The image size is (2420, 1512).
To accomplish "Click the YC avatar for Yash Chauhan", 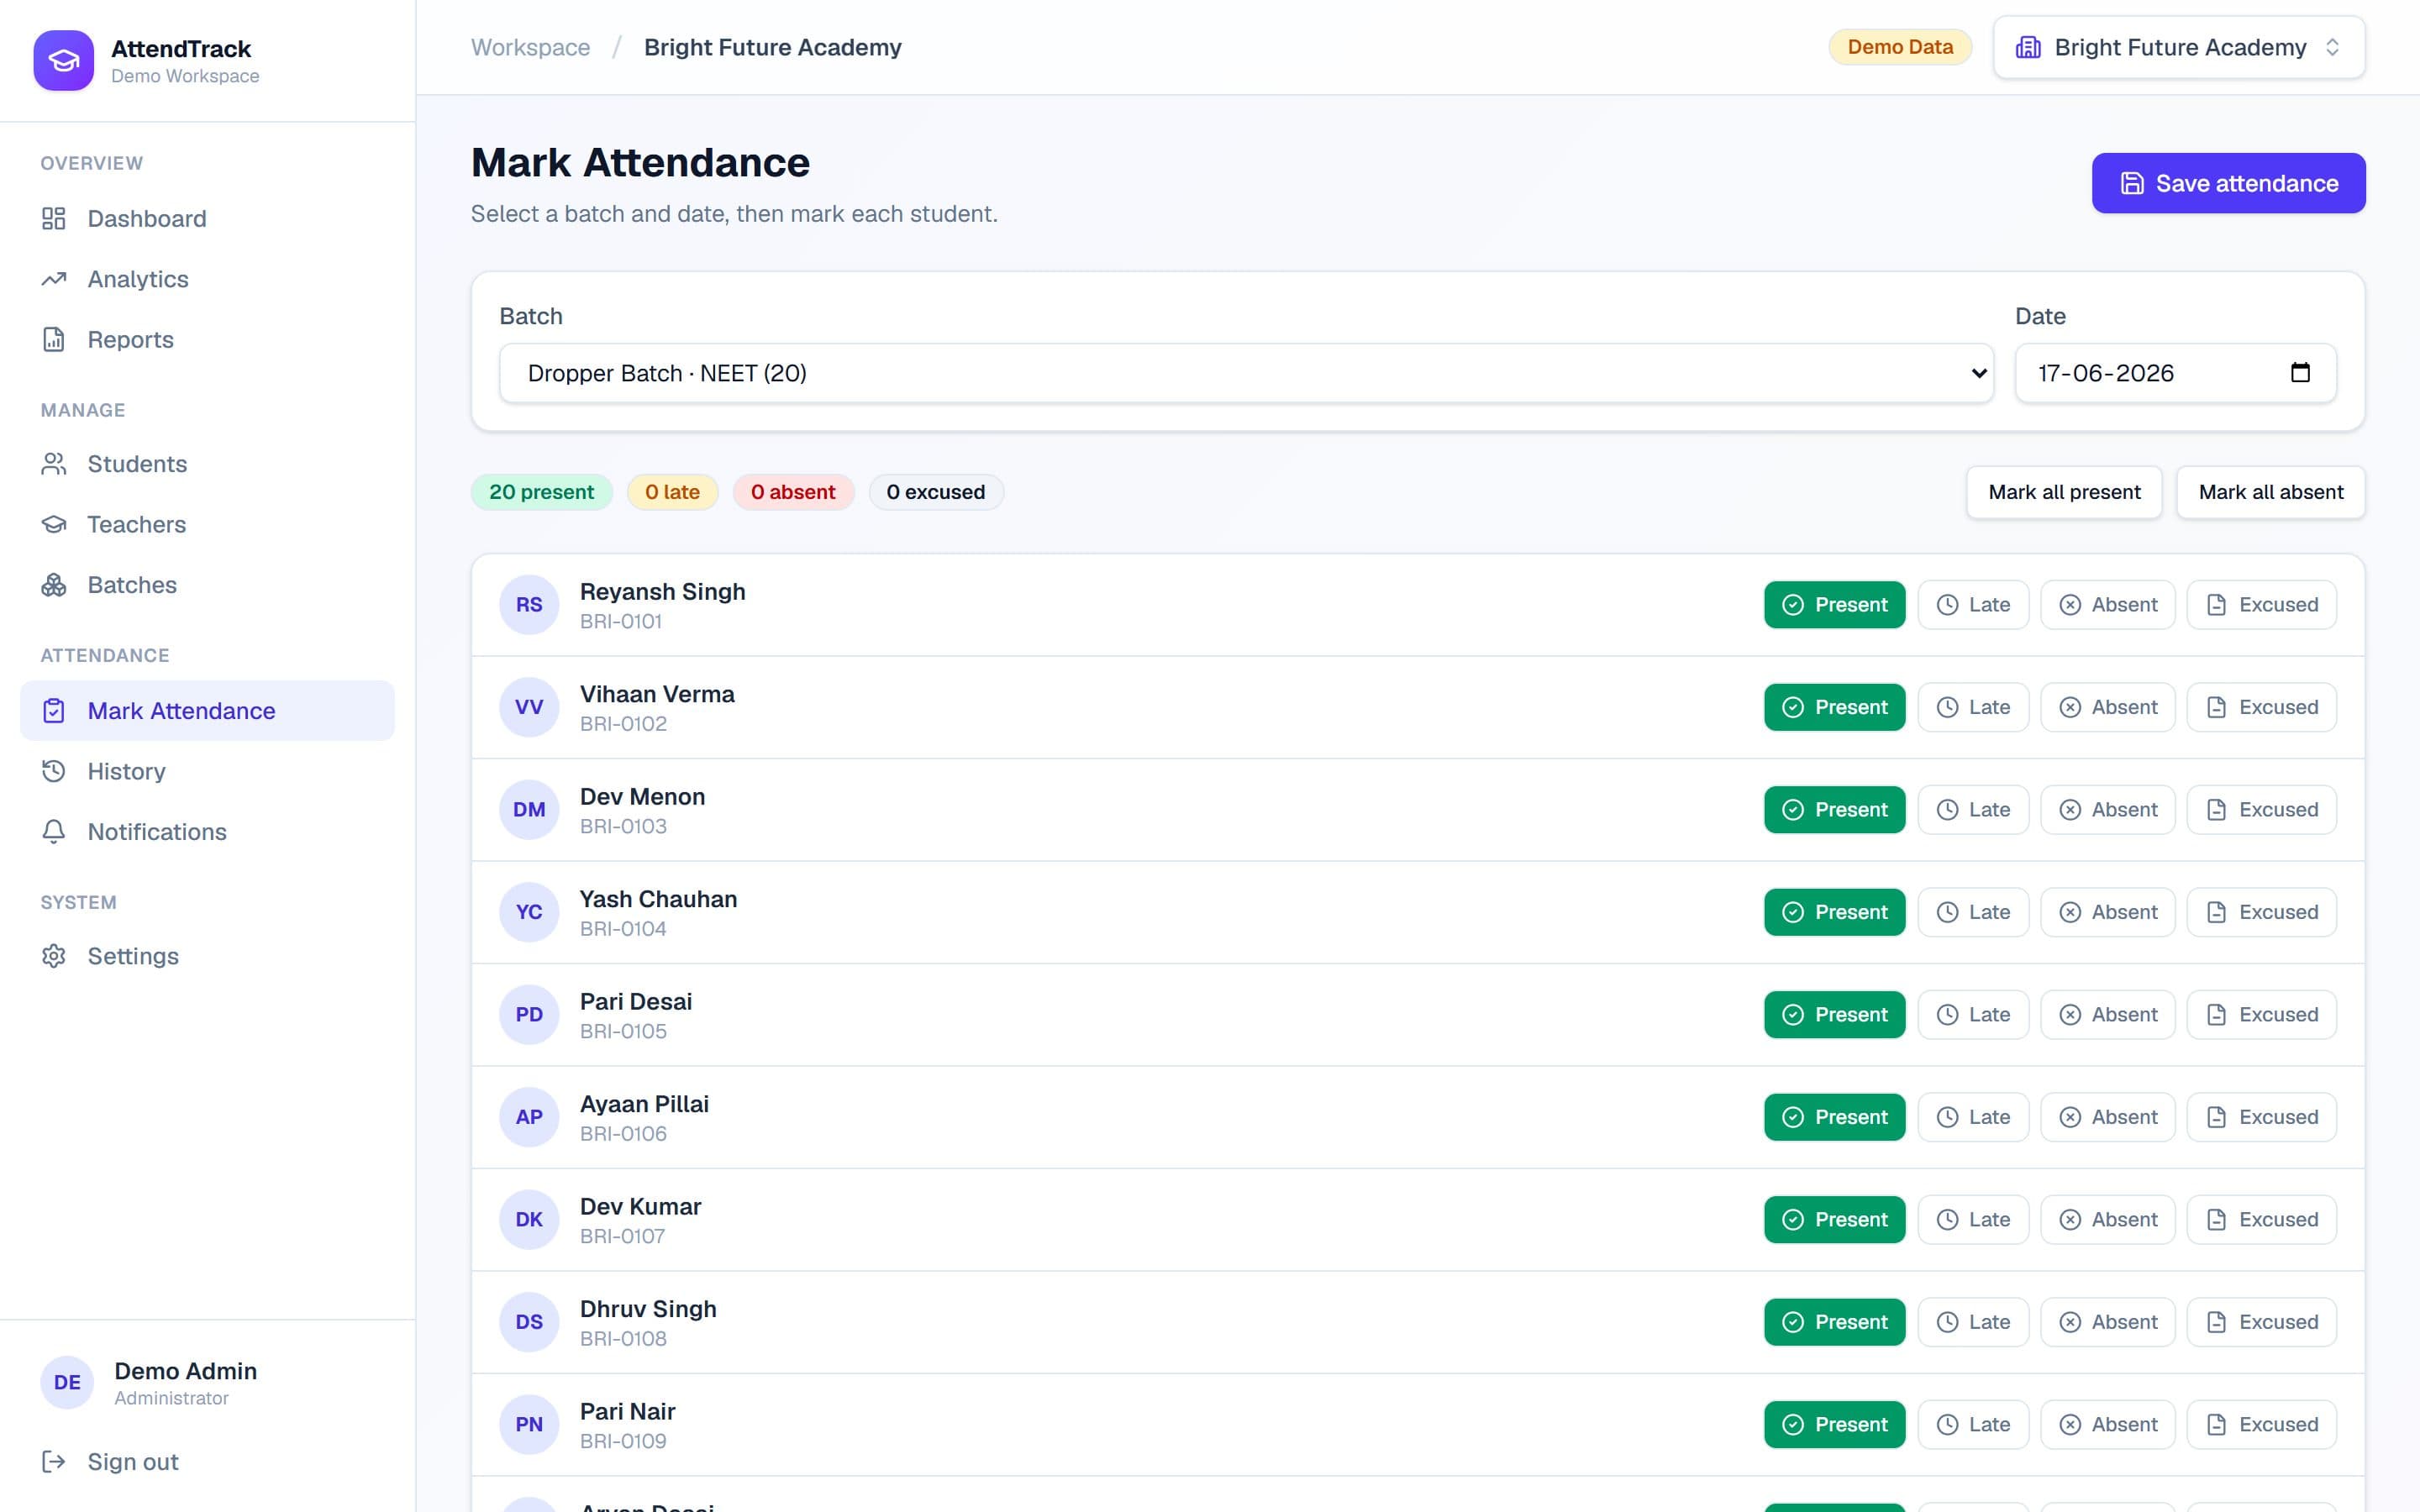I will pyautogui.click(x=529, y=912).
